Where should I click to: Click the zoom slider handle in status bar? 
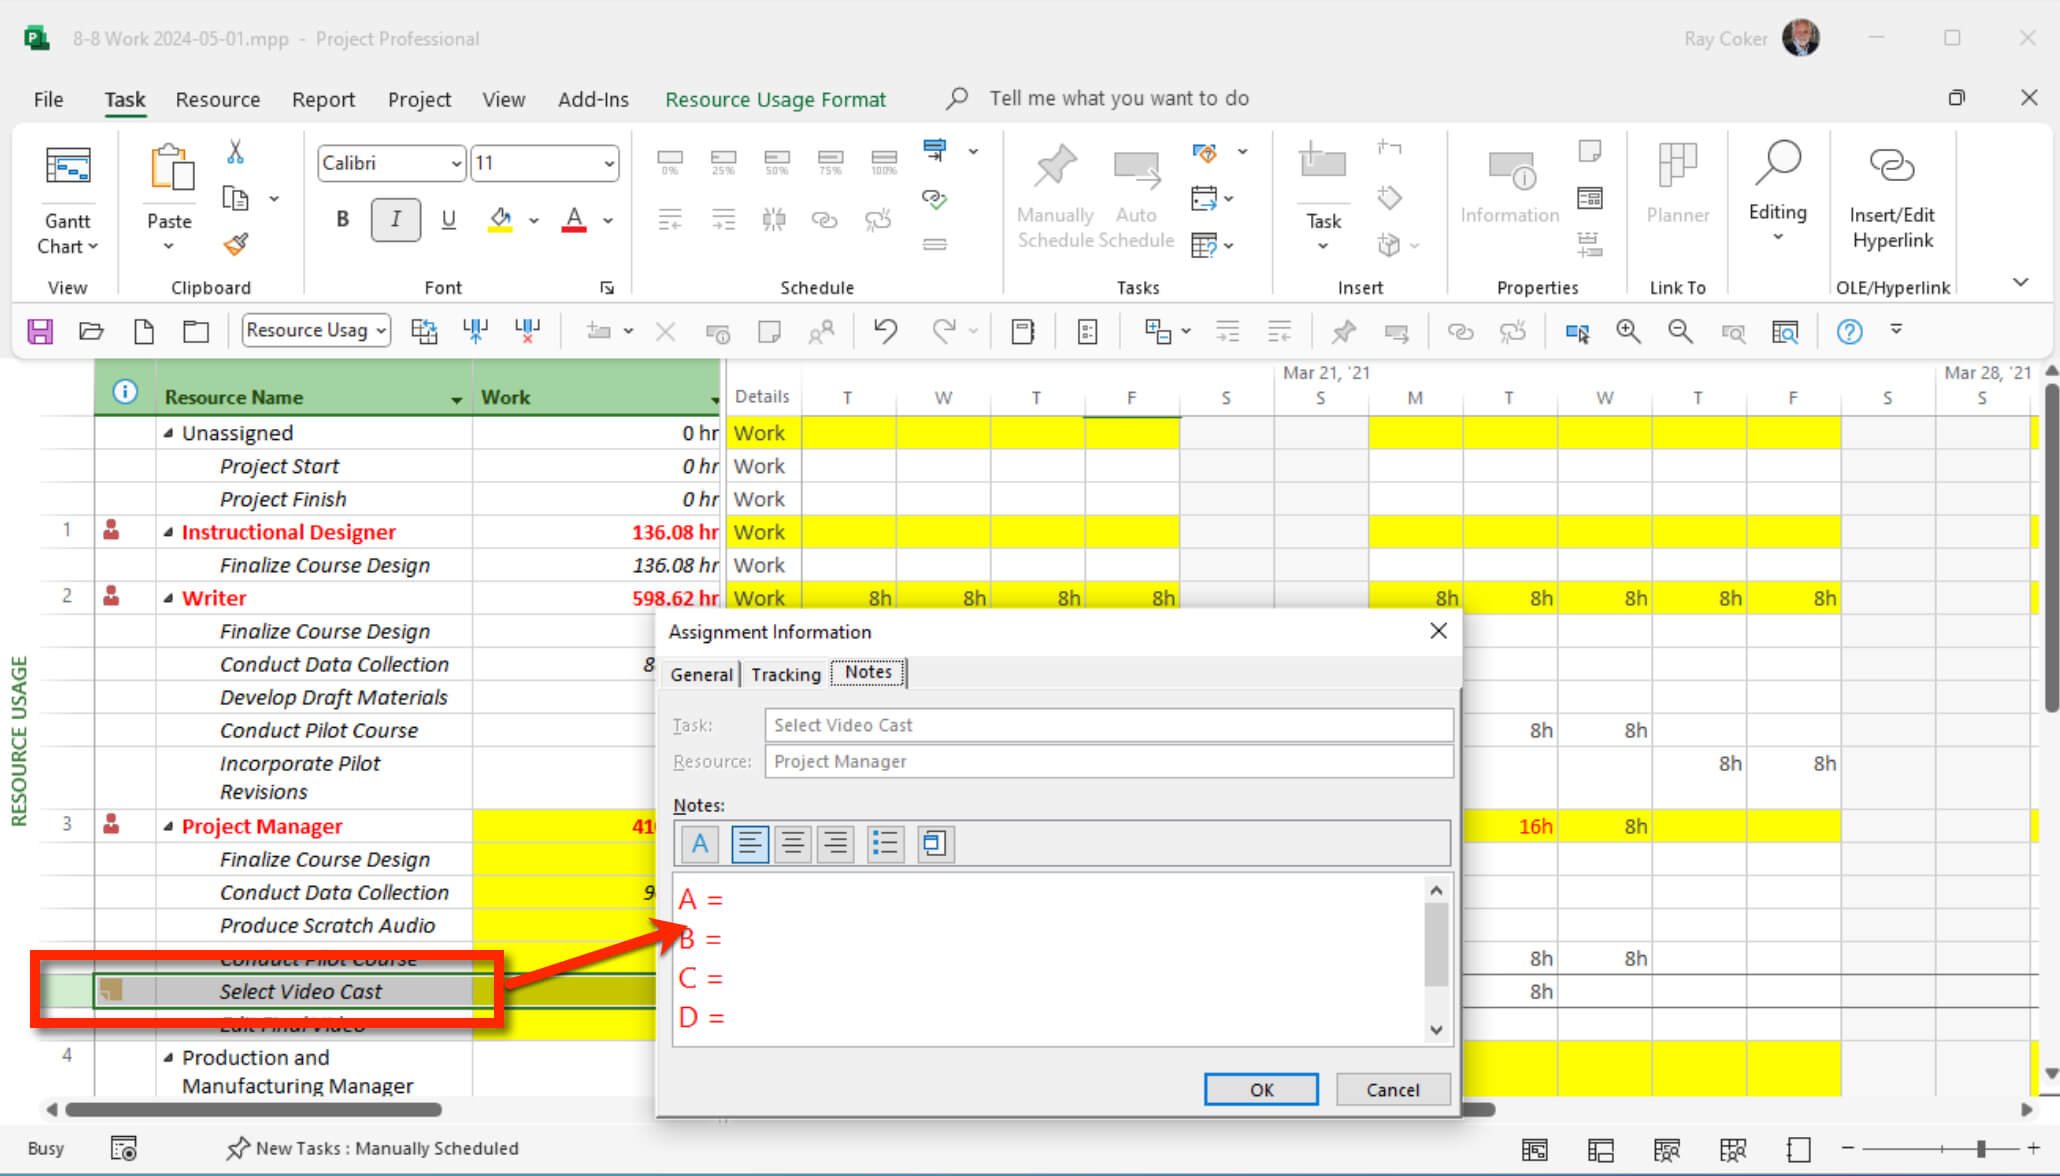pyautogui.click(x=1981, y=1149)
